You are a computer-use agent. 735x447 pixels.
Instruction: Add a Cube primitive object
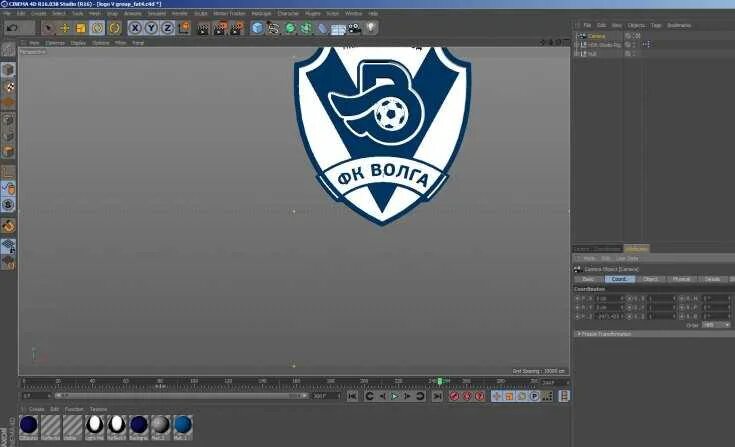click(x=257, y=28)
